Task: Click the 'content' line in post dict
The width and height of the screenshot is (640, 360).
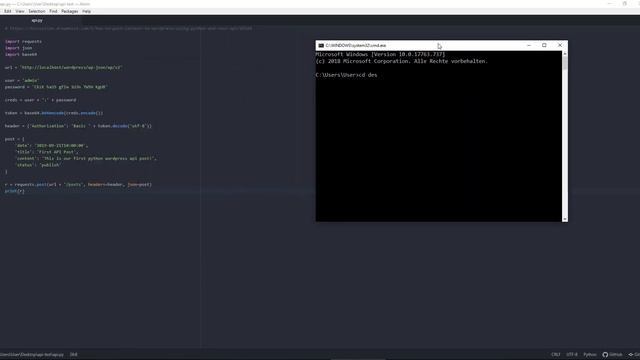Action: click(86, 158)
